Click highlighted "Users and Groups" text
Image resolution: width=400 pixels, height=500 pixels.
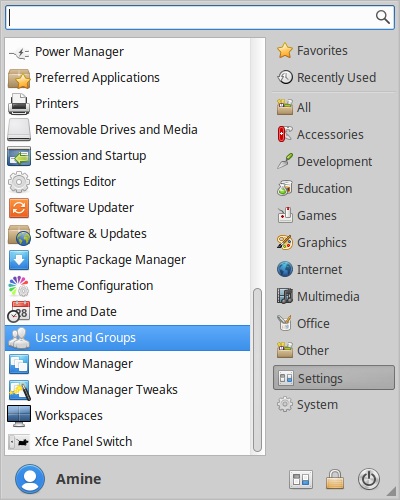pyautogui.click(x=85, y=338)
